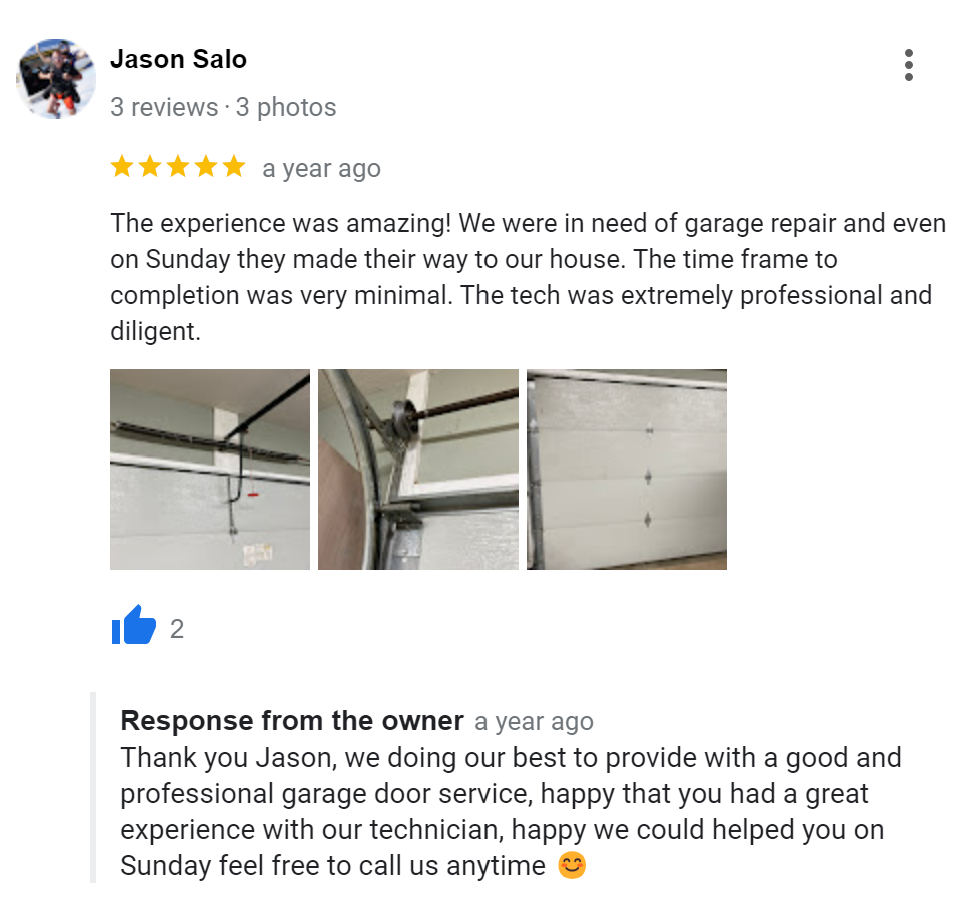The height and width of the screenshot is (910, 968).
Task: Click review text starting The experience was amazing
Action: coord(528,277)
